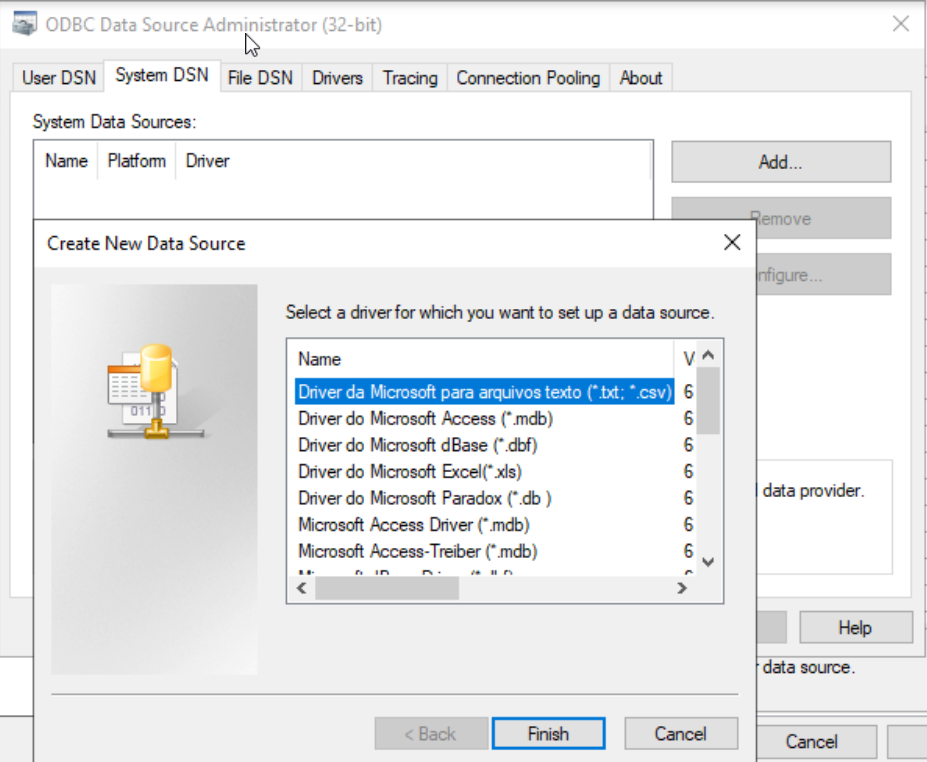Image resolution: width=927 pixels, height=762 pixels.
Task: Click Help in the ODBC Administrator window
Action: pos(855,627)
